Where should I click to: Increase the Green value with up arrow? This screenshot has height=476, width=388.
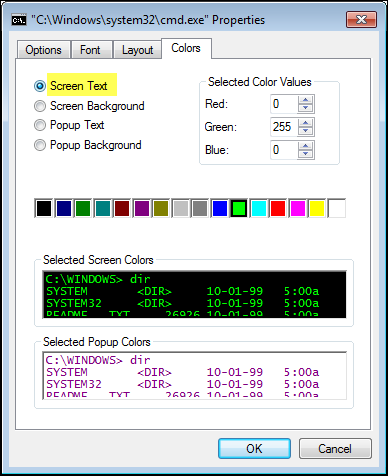coord(306,123)
